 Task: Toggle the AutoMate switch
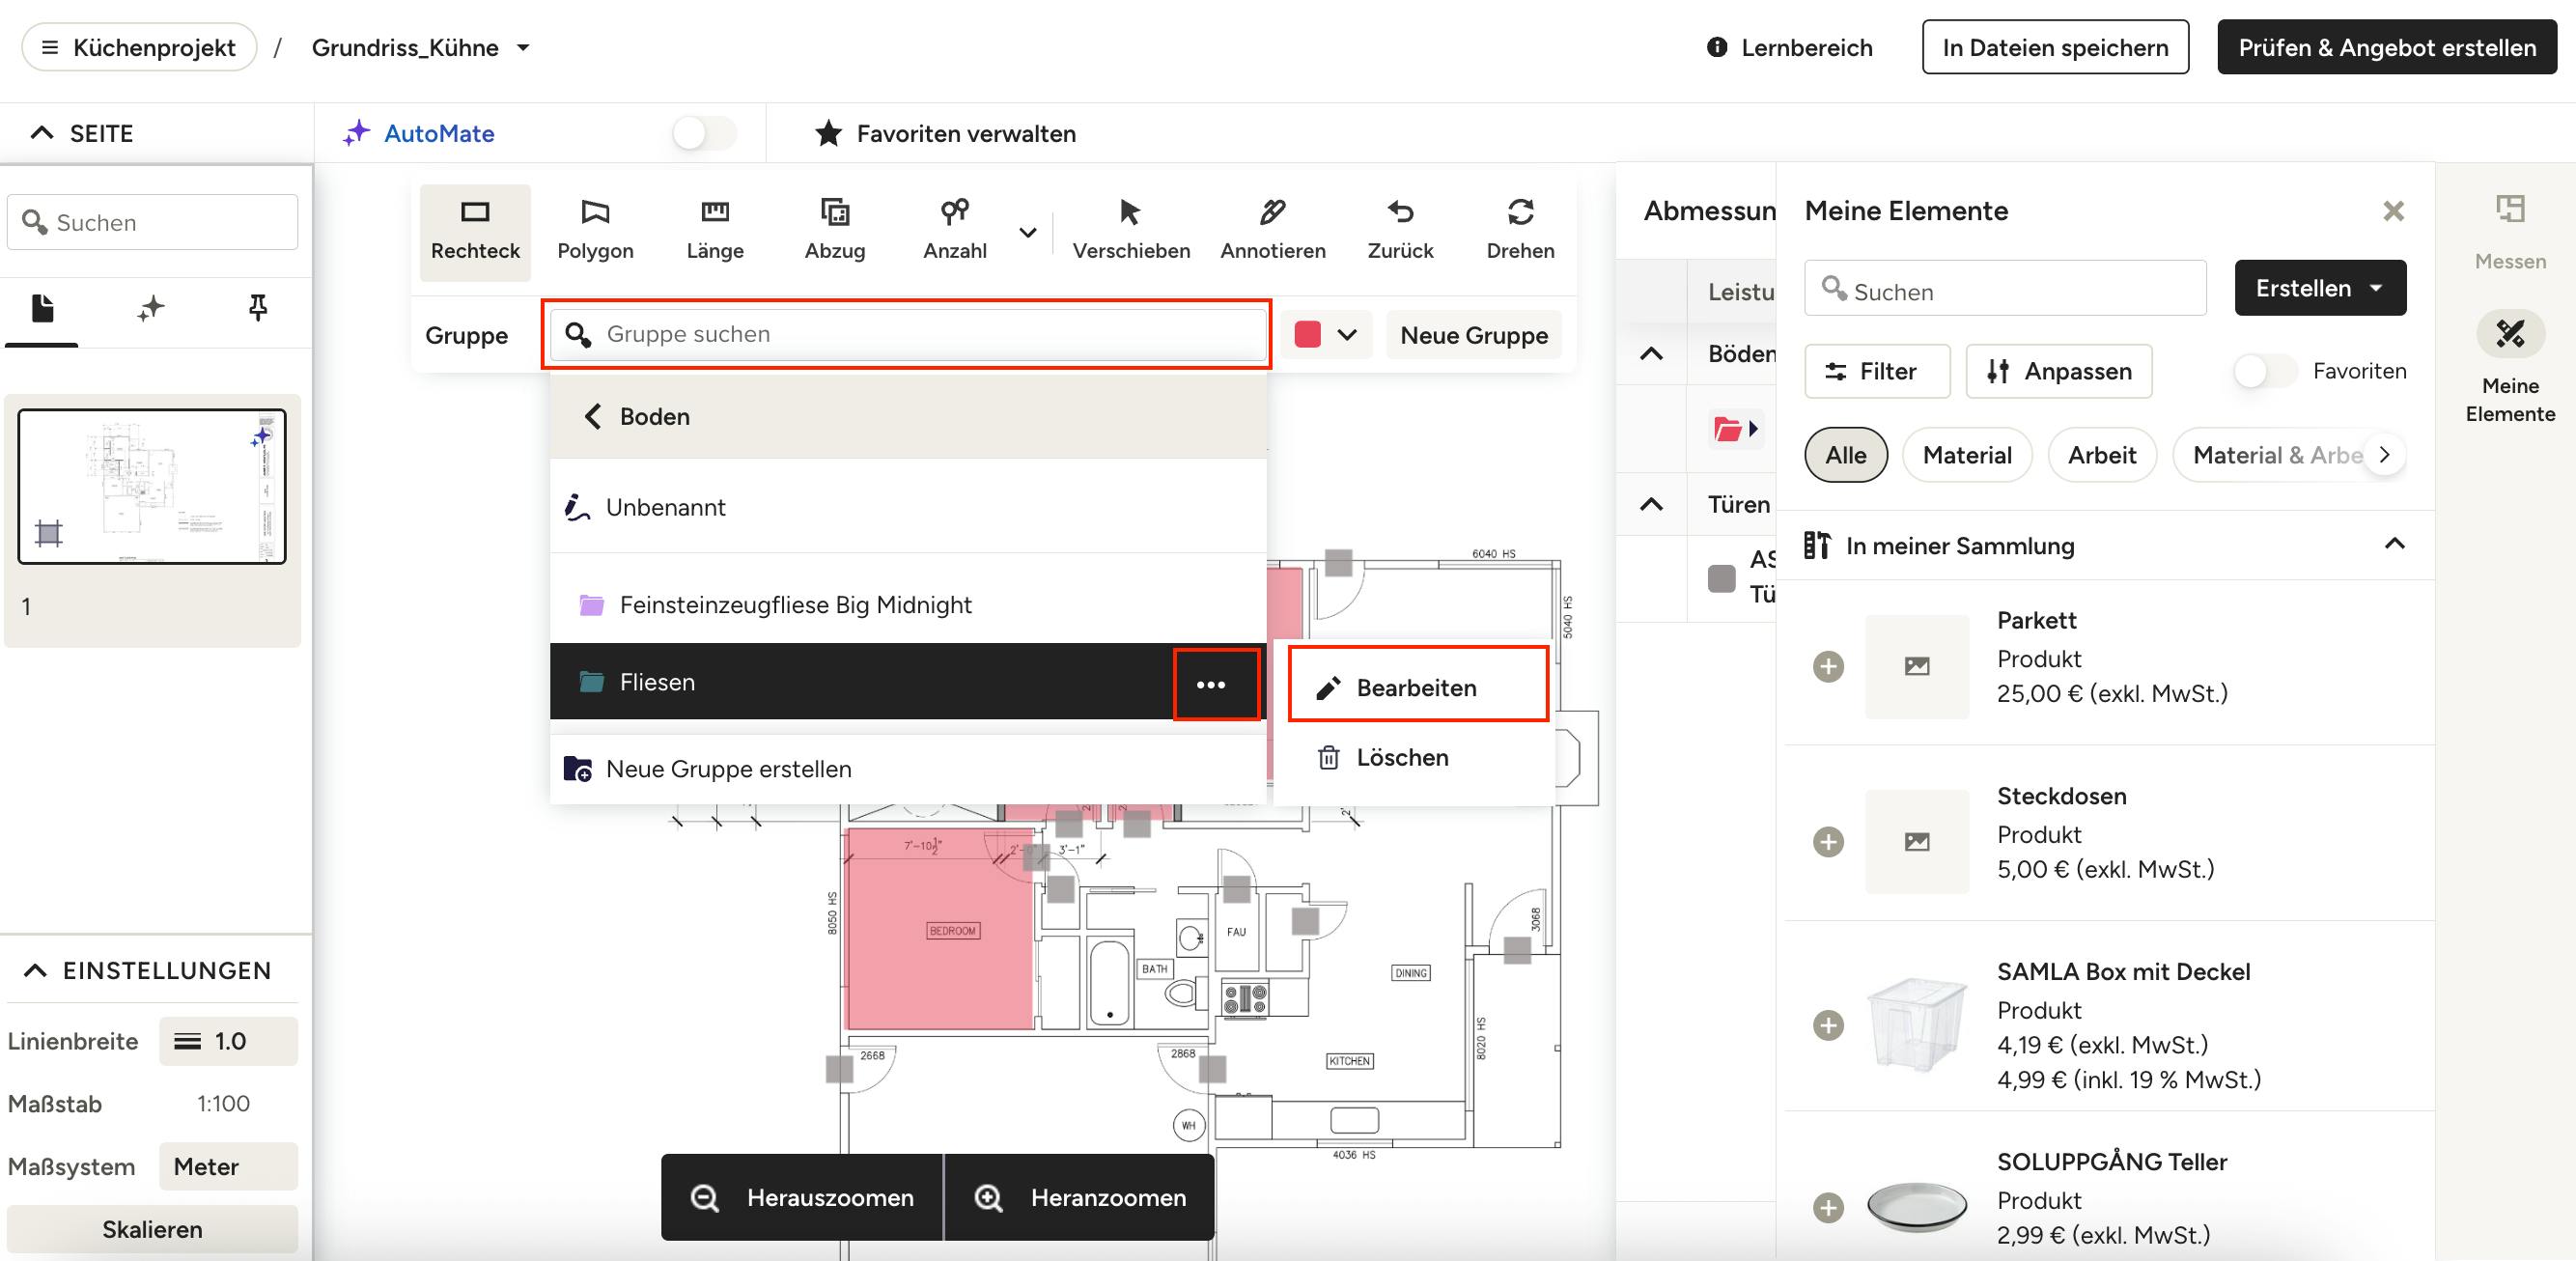point(704,133)
